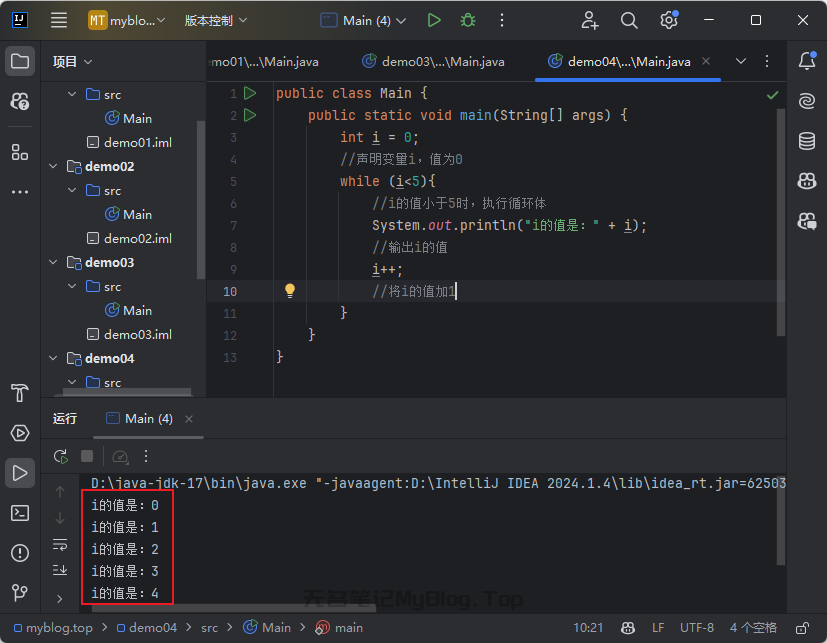Open the code with me icon
827x643 pixels.
(x=590, y=21)
